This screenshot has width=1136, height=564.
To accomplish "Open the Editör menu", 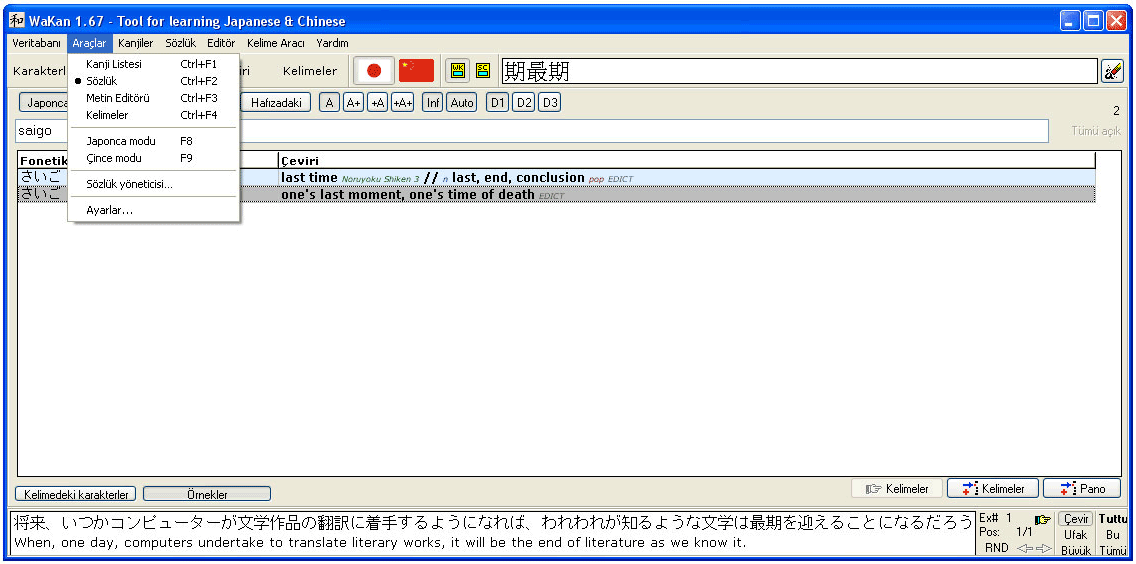I will (221, 43).
